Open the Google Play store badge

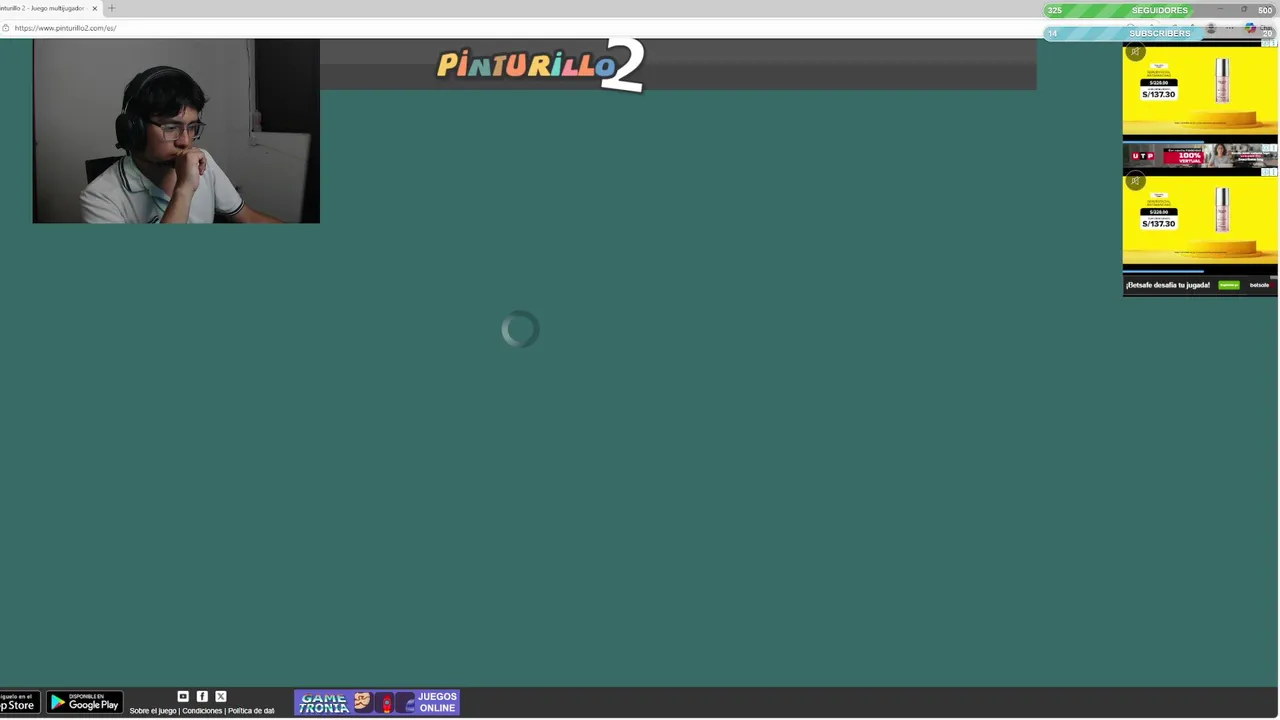pos(84,703)
